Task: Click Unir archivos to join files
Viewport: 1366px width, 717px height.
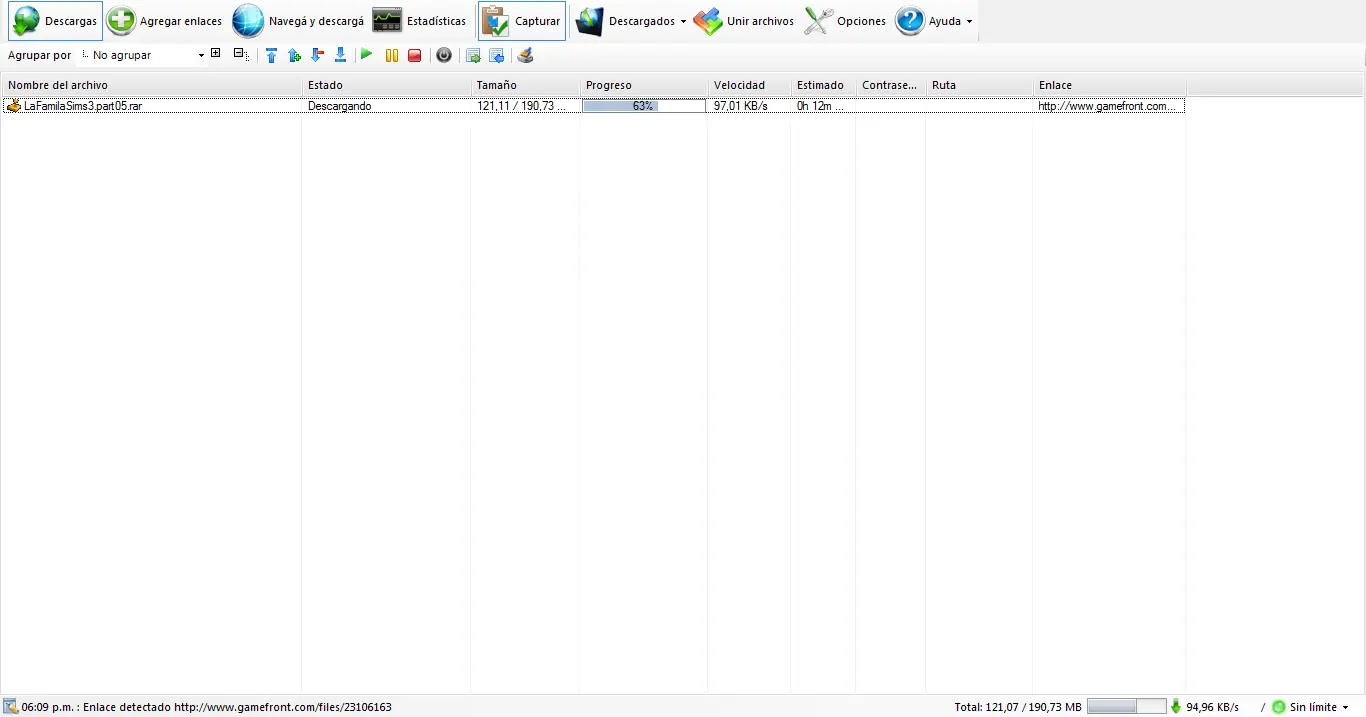Action: click(744, 21)
